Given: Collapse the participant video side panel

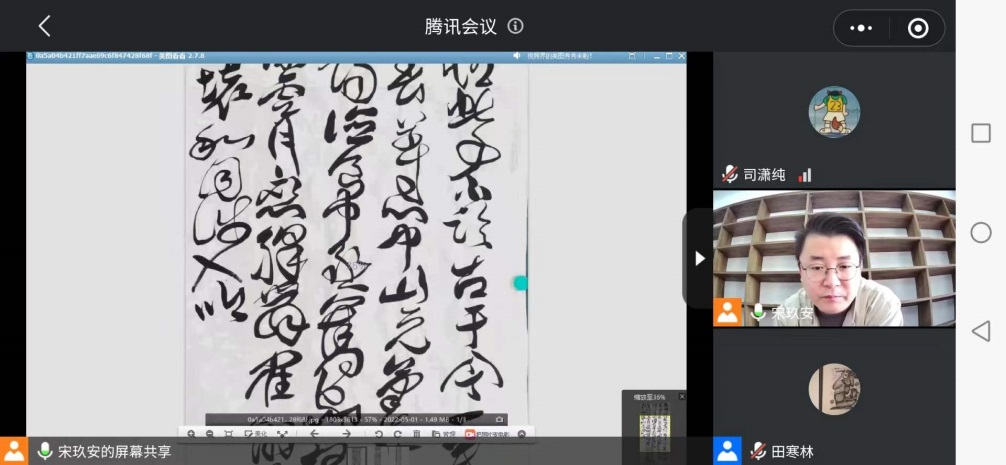Looking at the screenshot, I should click(699, 258).
